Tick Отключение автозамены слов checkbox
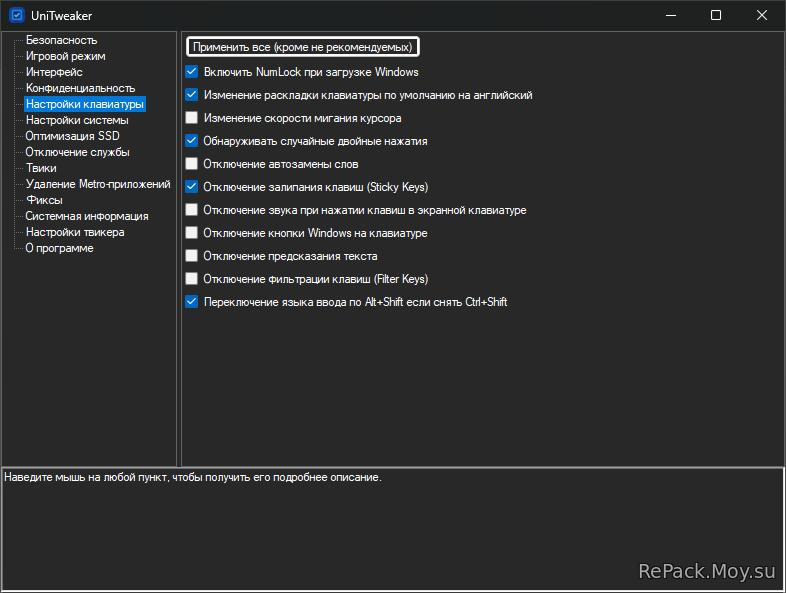Screen dimensions: 786x593 (191, 164)
